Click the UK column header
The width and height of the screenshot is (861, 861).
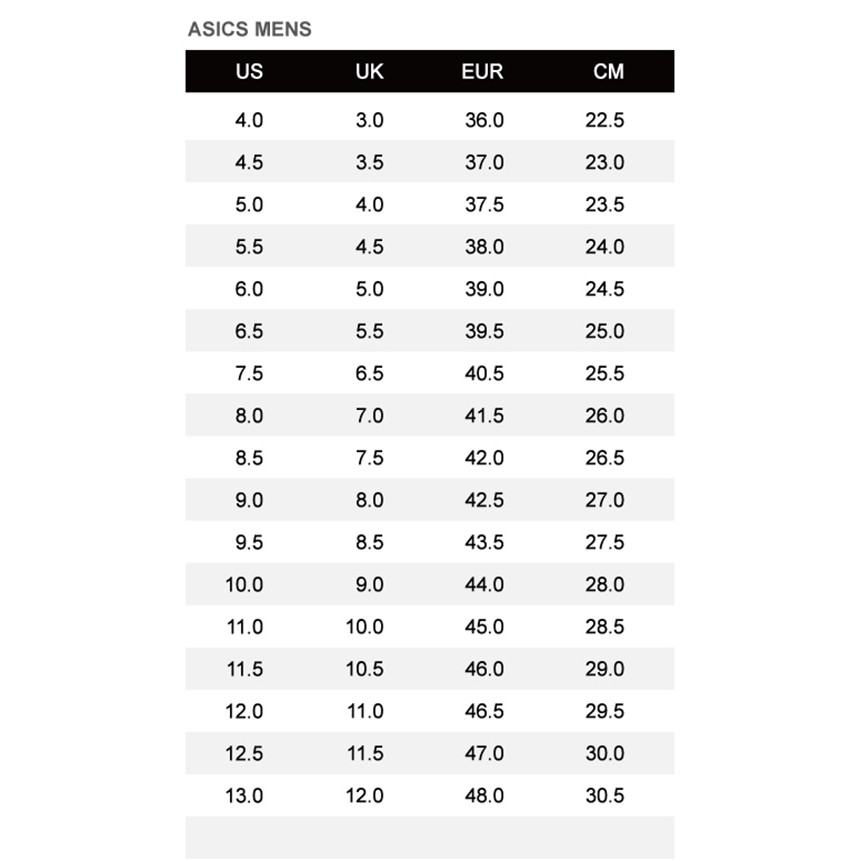click(x=369, y=72)
